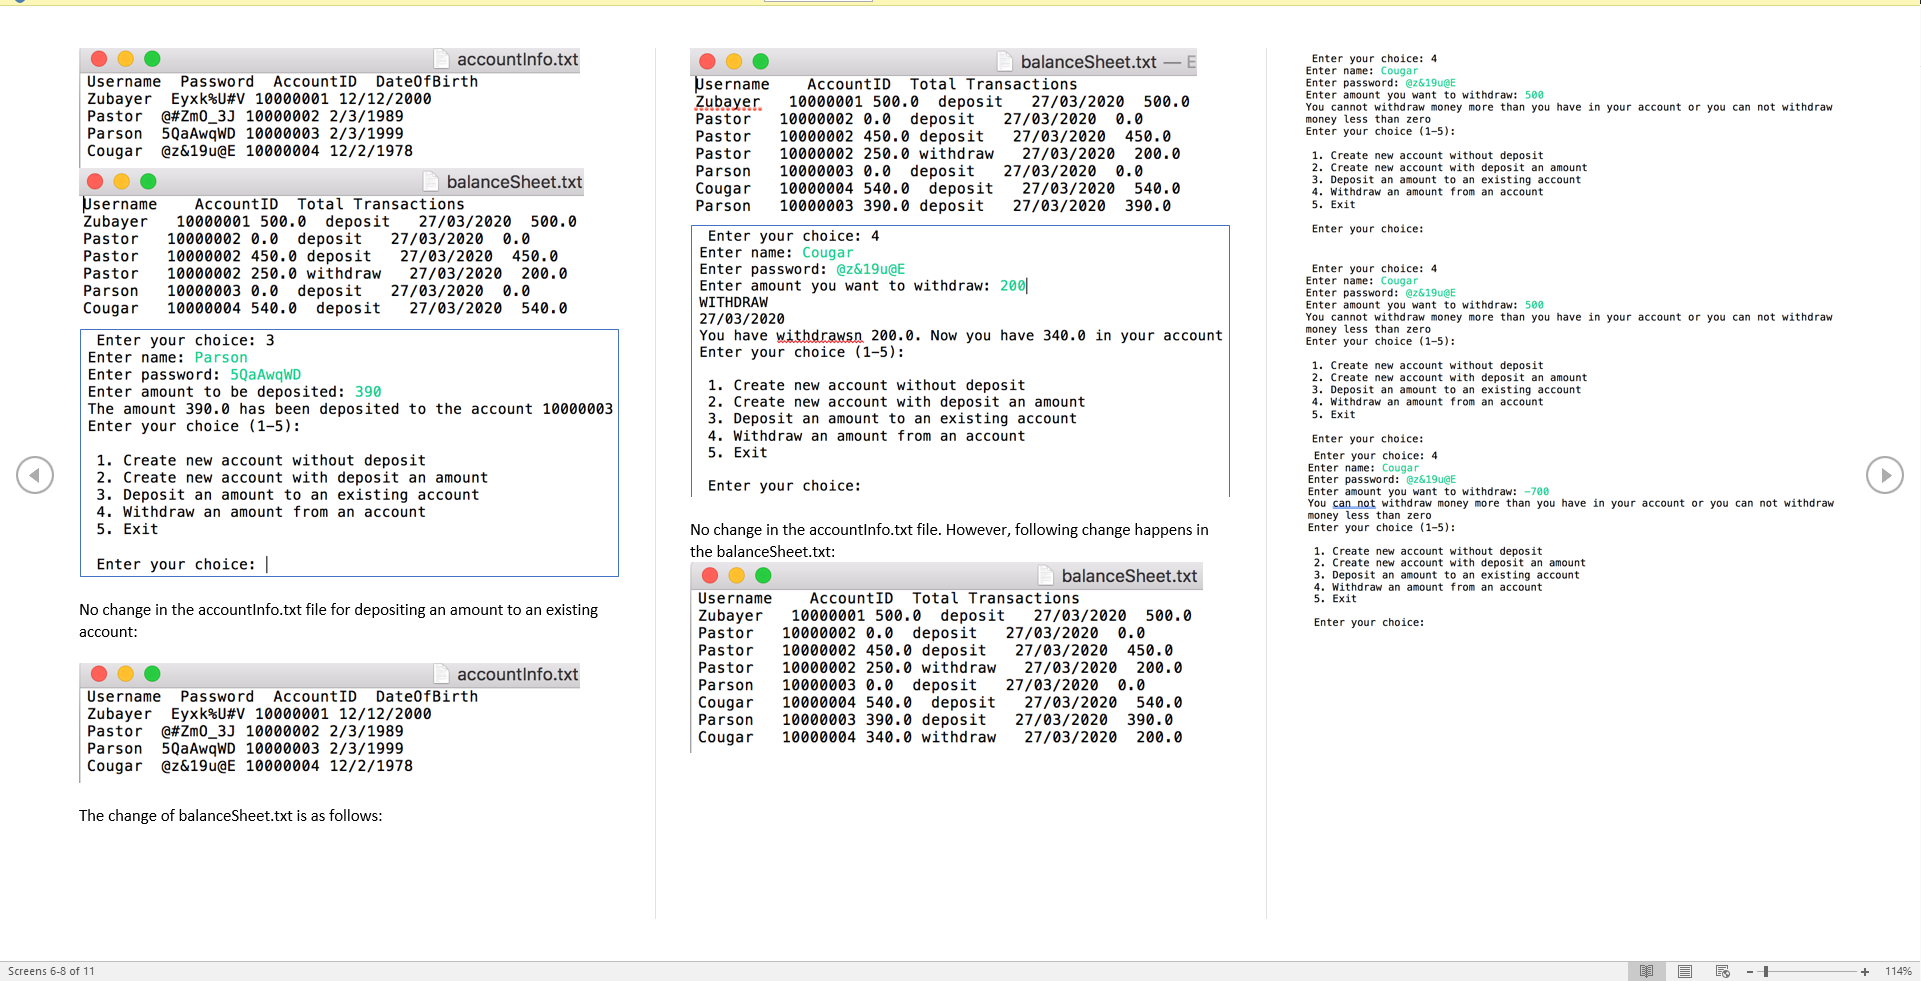
Task: Switch to Web Layout view in status bar
Action: click(x=1723, y=971)
